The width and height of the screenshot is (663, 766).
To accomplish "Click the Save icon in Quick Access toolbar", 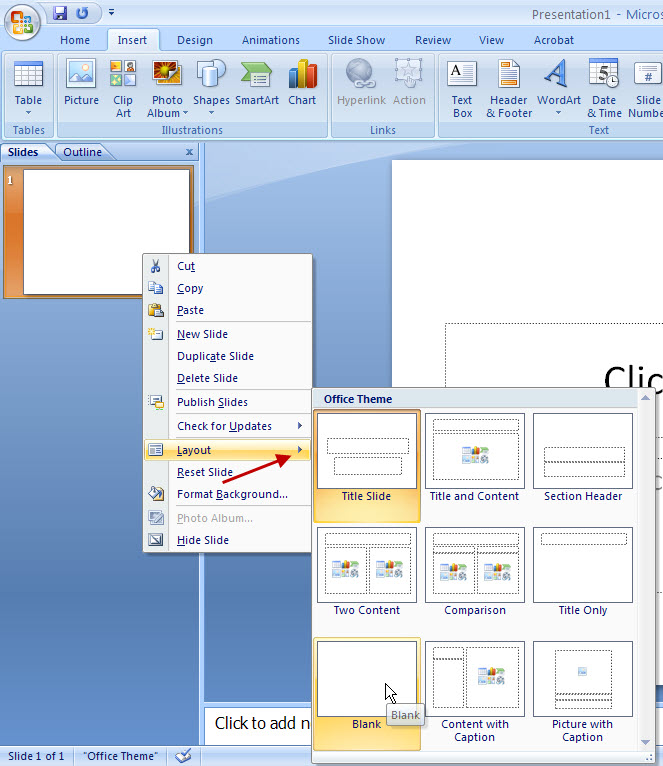I will [x=60, y=13].
